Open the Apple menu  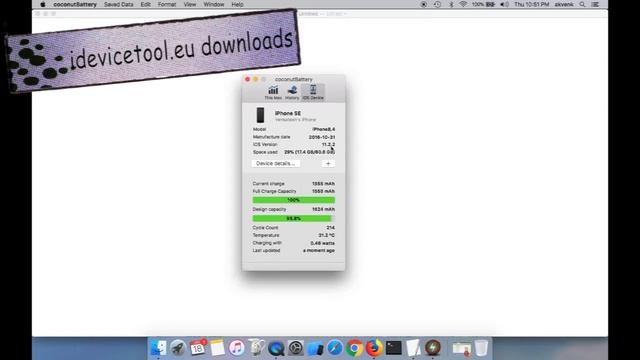(x=43, y=4)
